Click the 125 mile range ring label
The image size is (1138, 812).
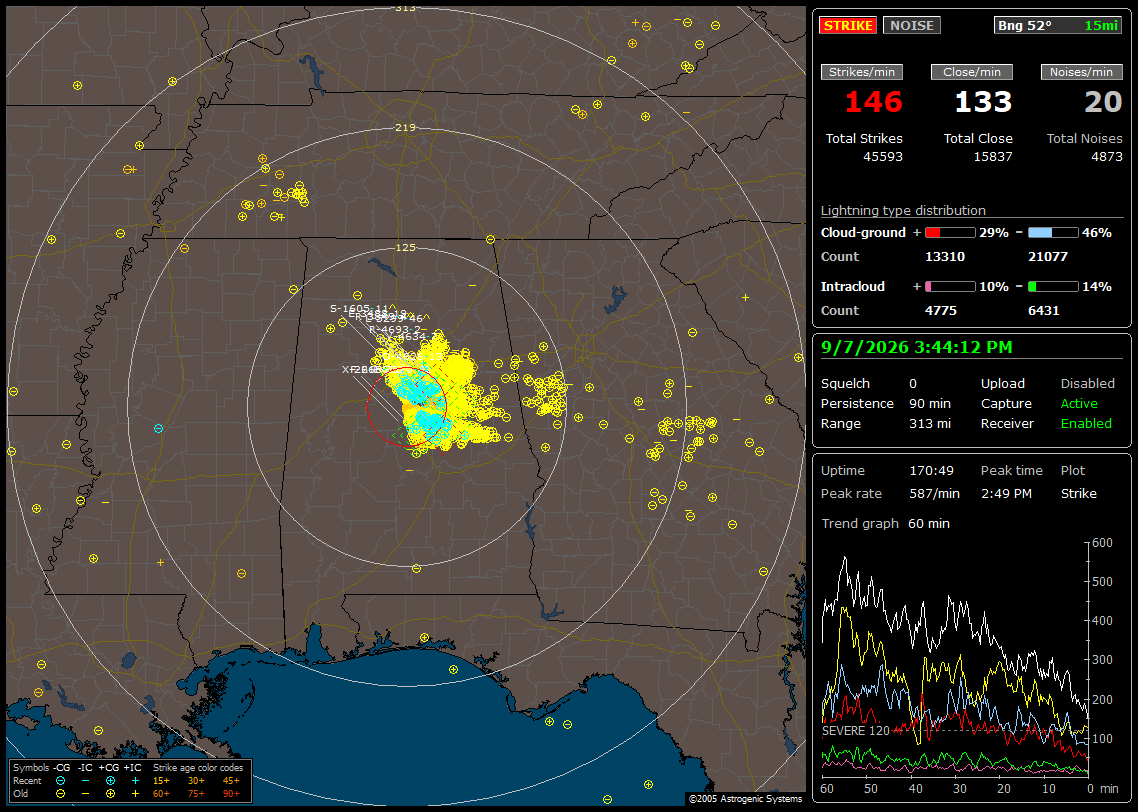coord(405,247)
